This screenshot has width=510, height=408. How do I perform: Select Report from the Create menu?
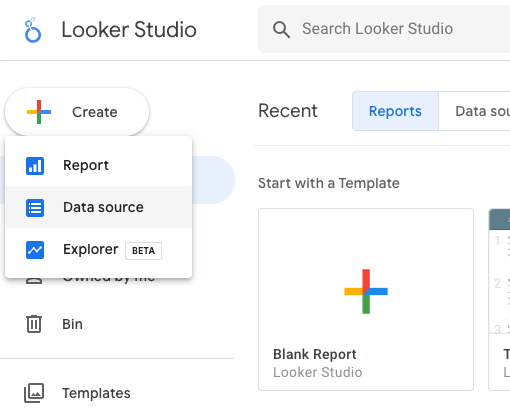pyautogui.click(x=99, y=165)
